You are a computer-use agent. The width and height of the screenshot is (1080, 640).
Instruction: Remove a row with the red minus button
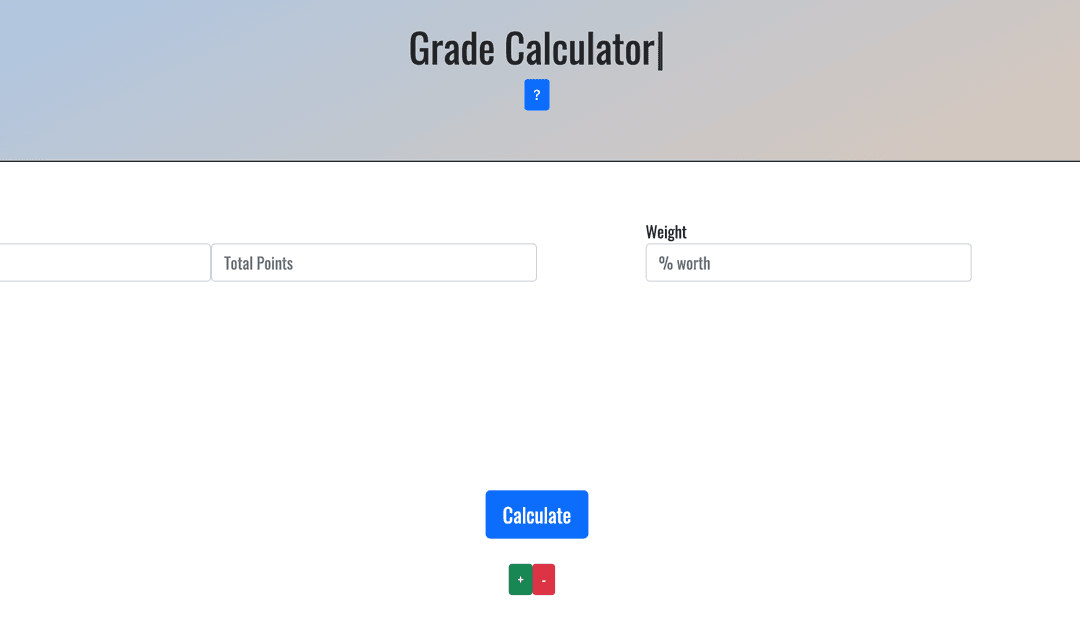click(x=543, y=579)
